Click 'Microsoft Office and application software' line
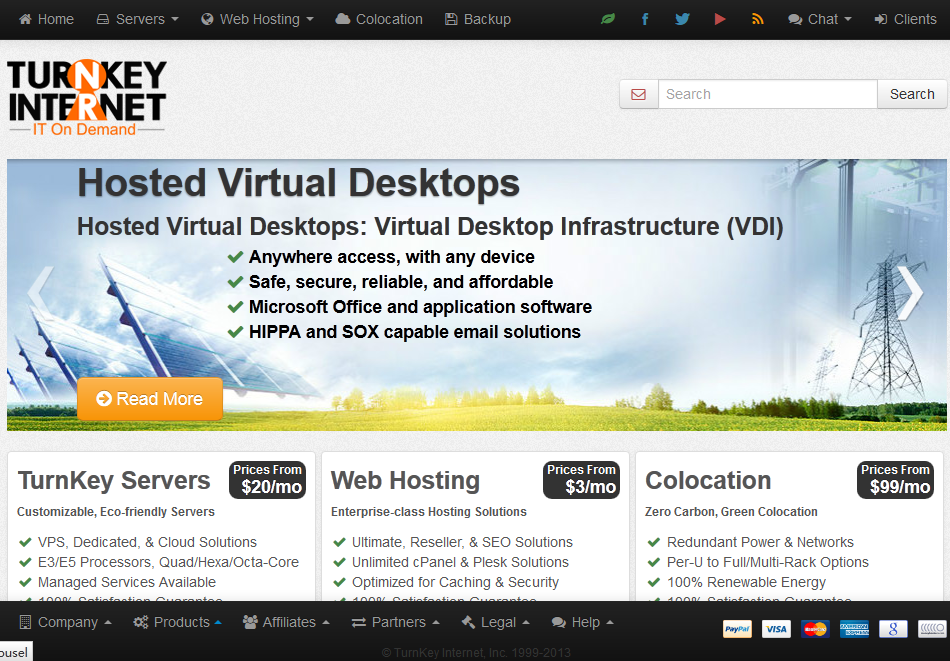Viewport: 950px width, 661px height. 420,307
